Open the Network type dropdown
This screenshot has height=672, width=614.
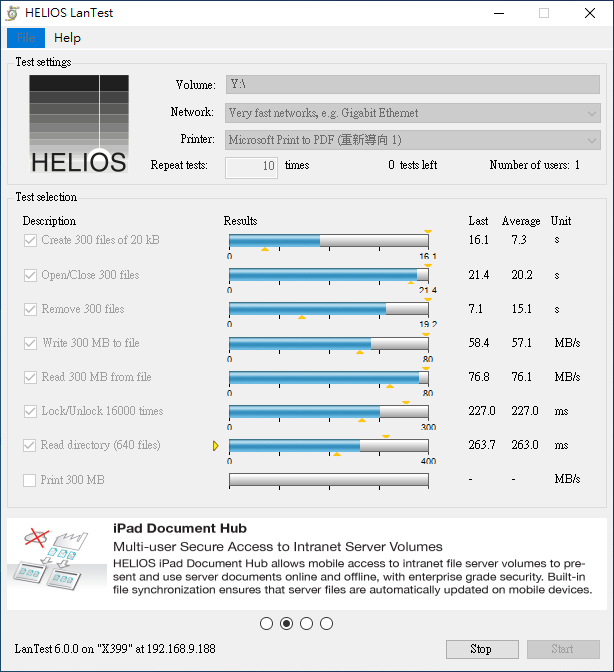point(413,113)
